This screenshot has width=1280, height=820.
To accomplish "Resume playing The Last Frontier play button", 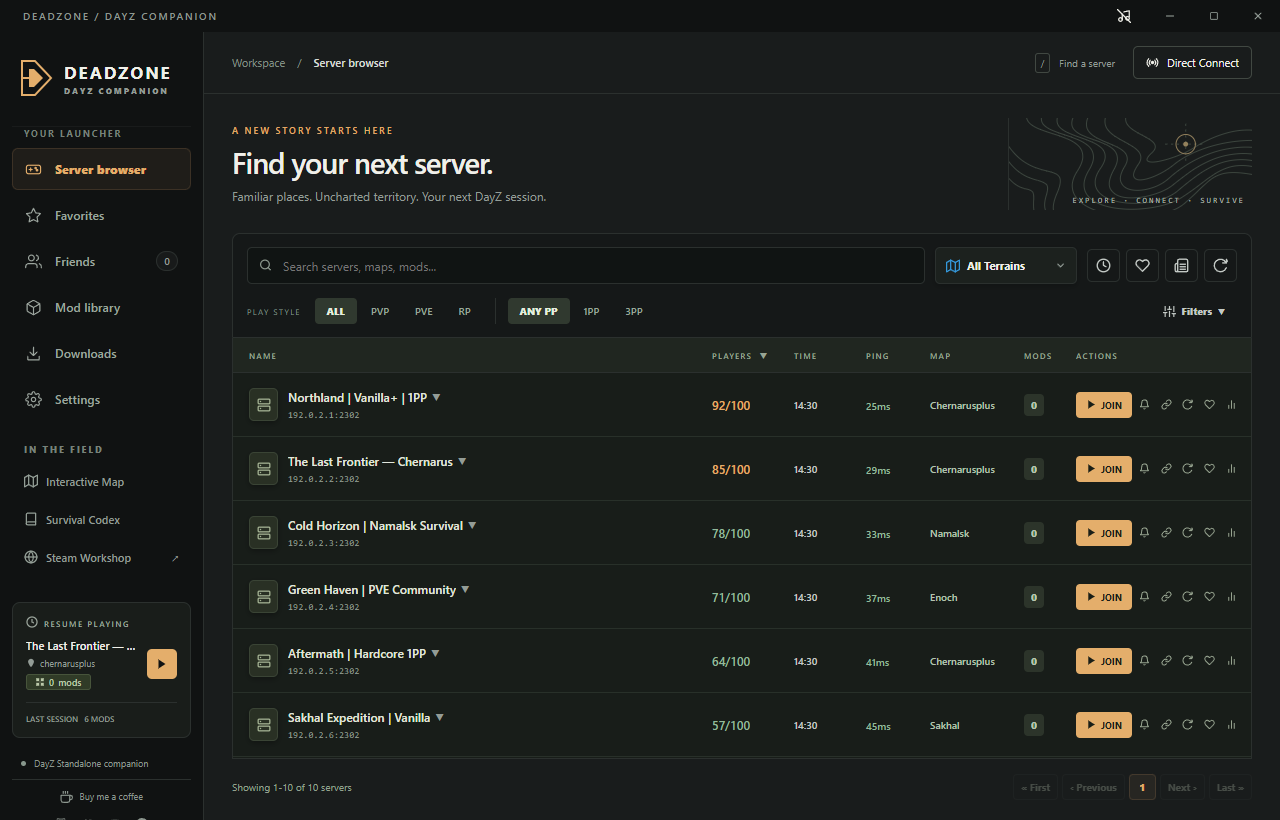I will 162,664.
